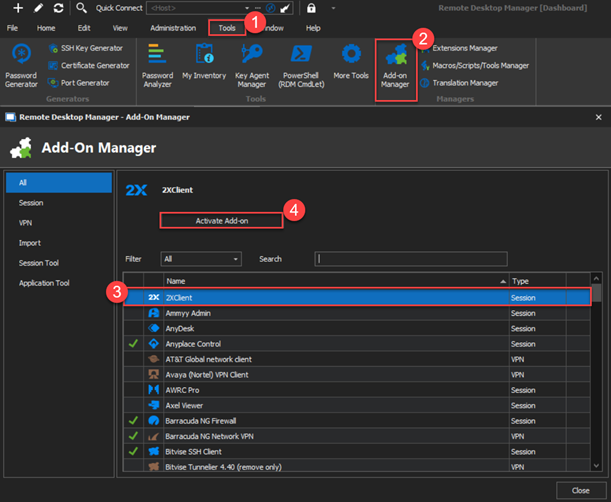Open the Add-on Manager ribbon button
This screenshot has width=611, height=502.
point(396,64)
